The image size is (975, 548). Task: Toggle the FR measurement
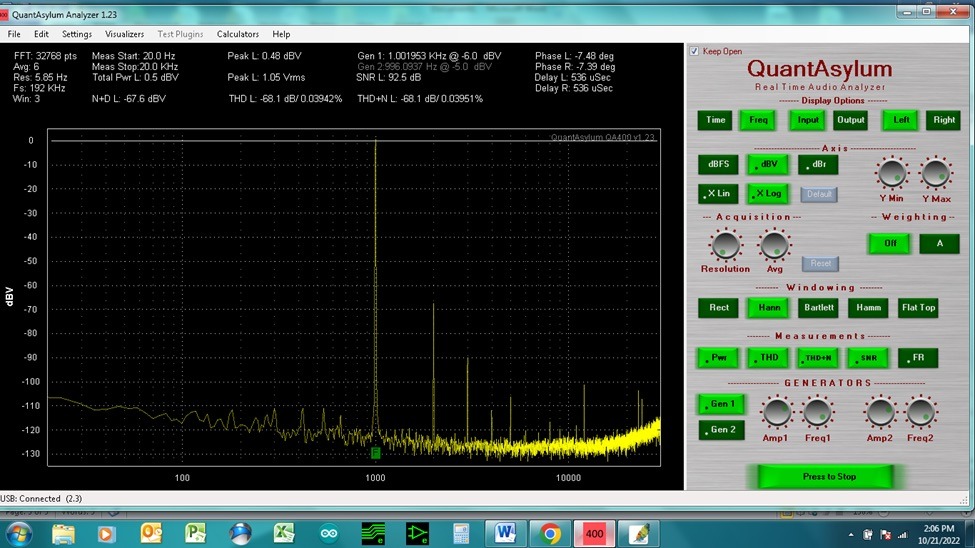(918, 358)
